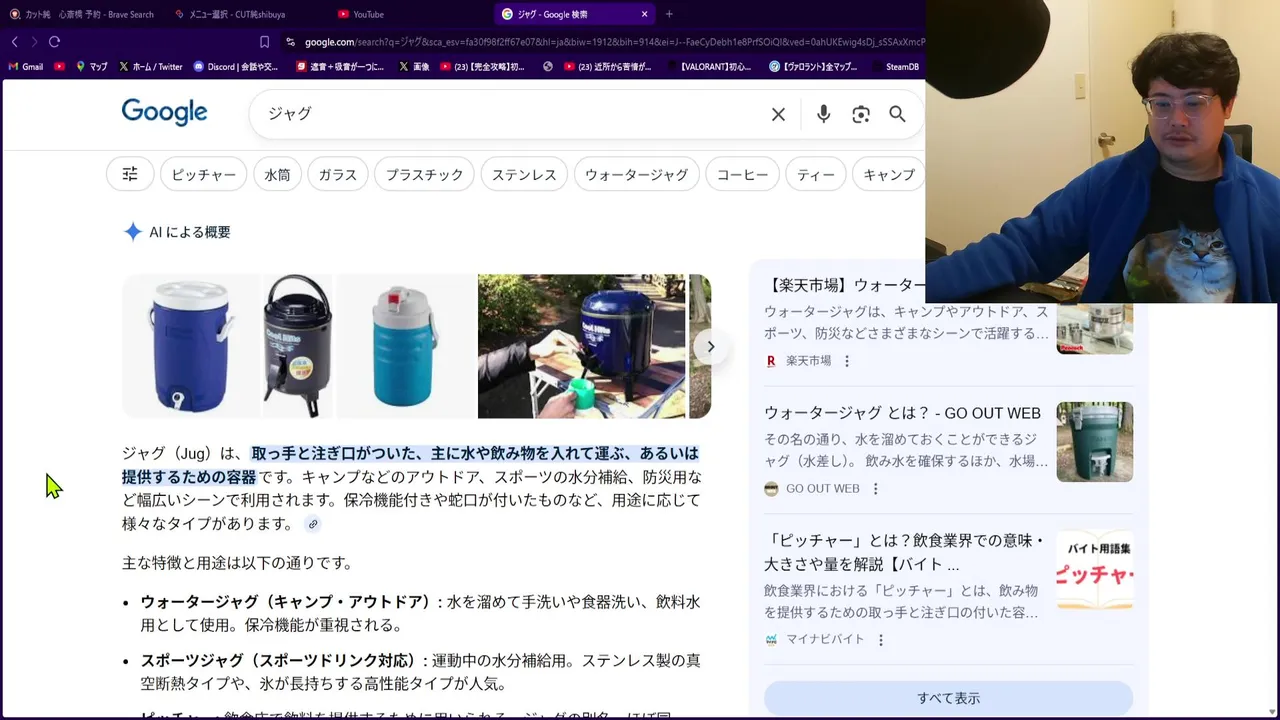
Task: Open the blue water jug thumbnail
Action: 190,346
